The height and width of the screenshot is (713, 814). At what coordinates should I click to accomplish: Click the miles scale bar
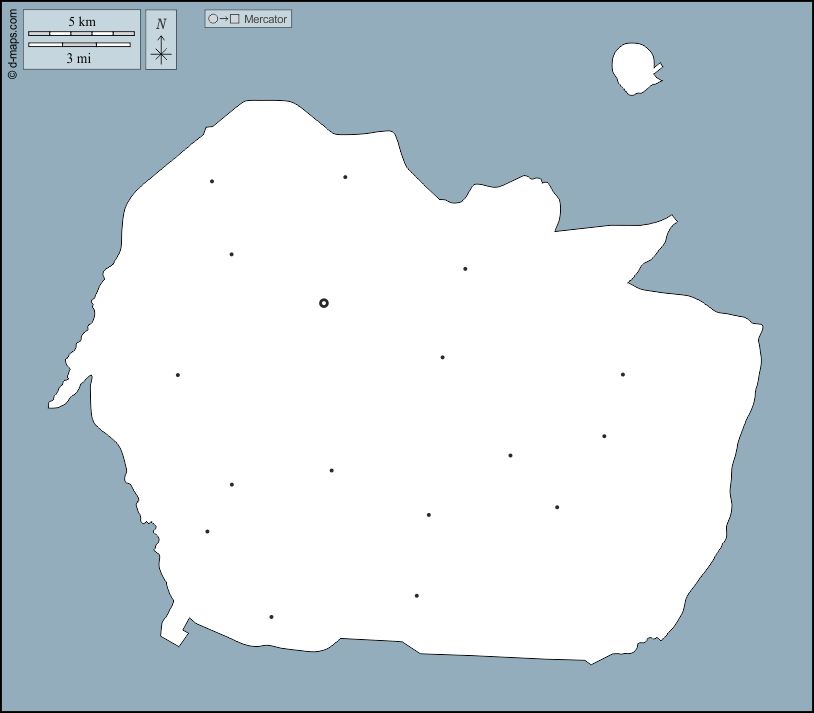(x=79, y=45)
